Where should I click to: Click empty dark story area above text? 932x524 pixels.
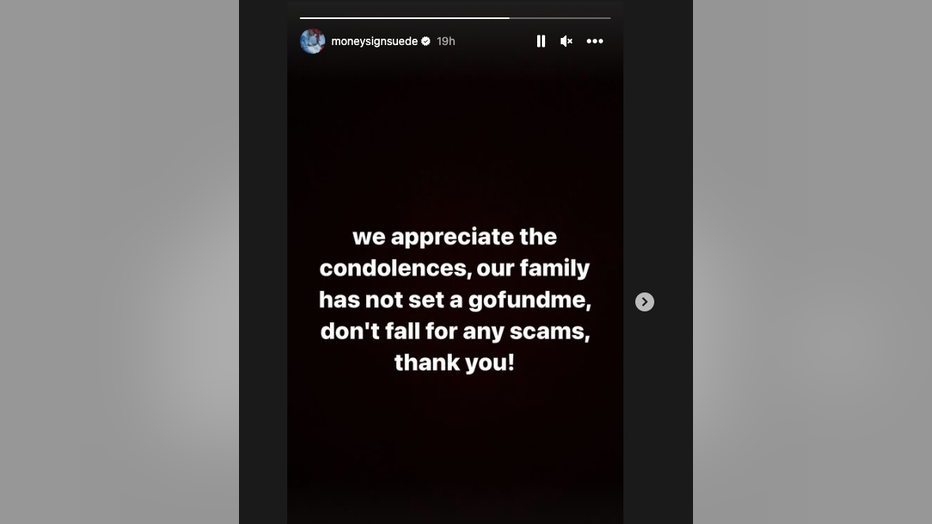coord(455,143)
